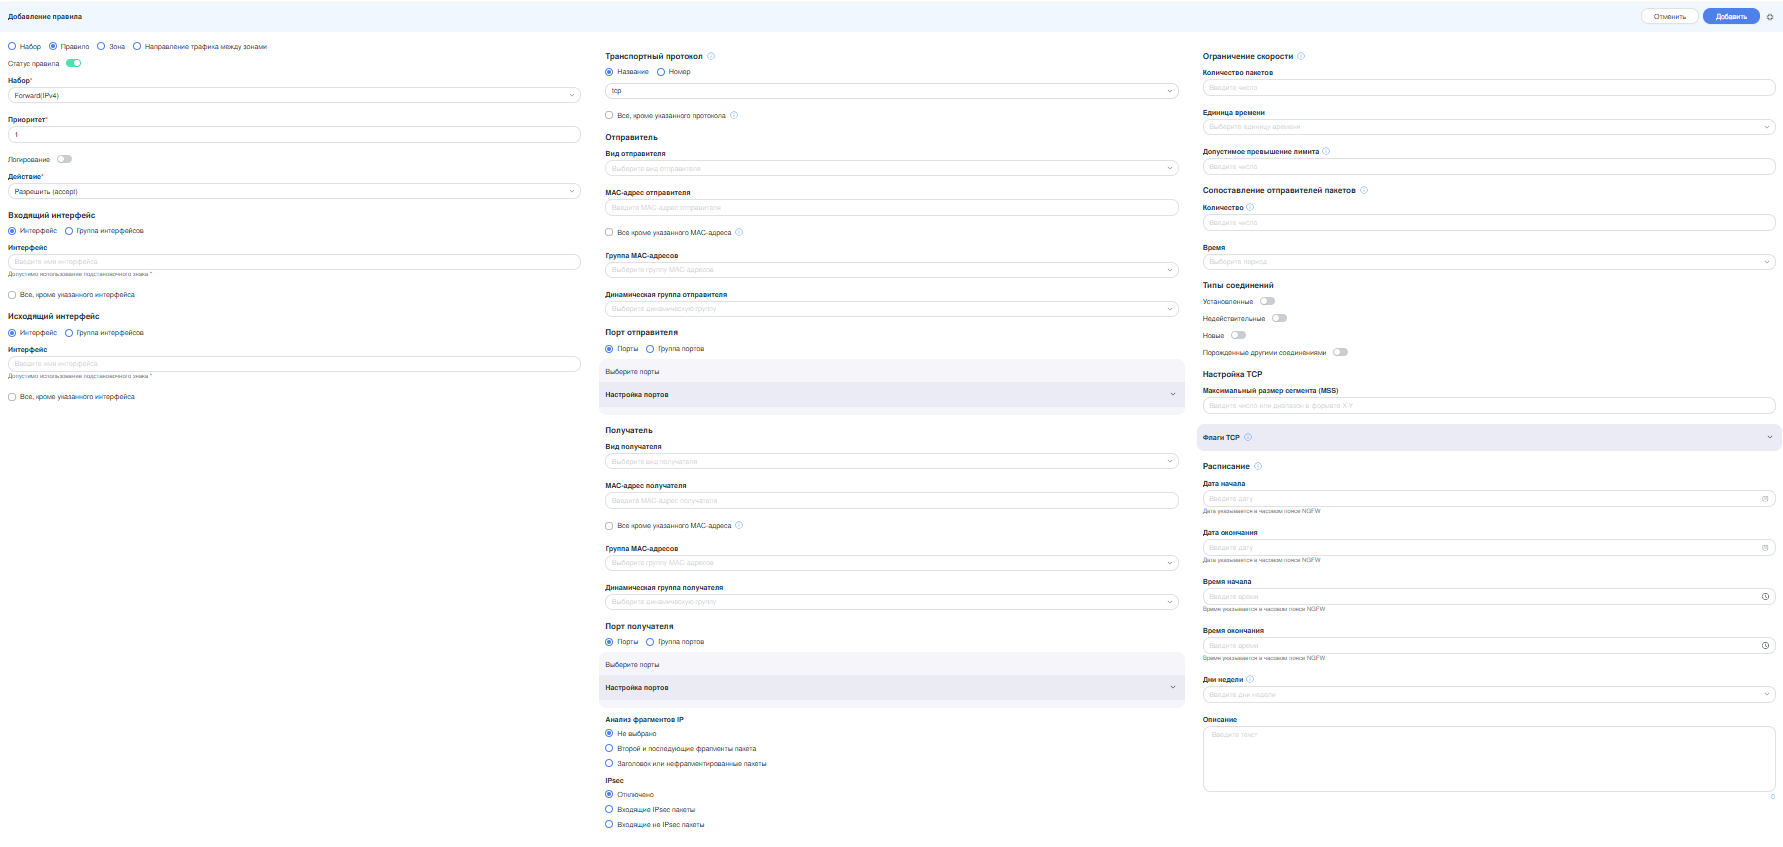Image resolution: width=1783 pixels, height=847 pixels.
Task: Select Номер option under Транспортный протокол
Action: point(661,72)
